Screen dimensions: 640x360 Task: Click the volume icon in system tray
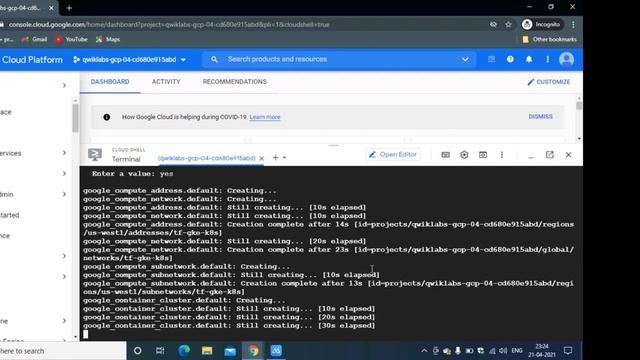pos(503,351)
